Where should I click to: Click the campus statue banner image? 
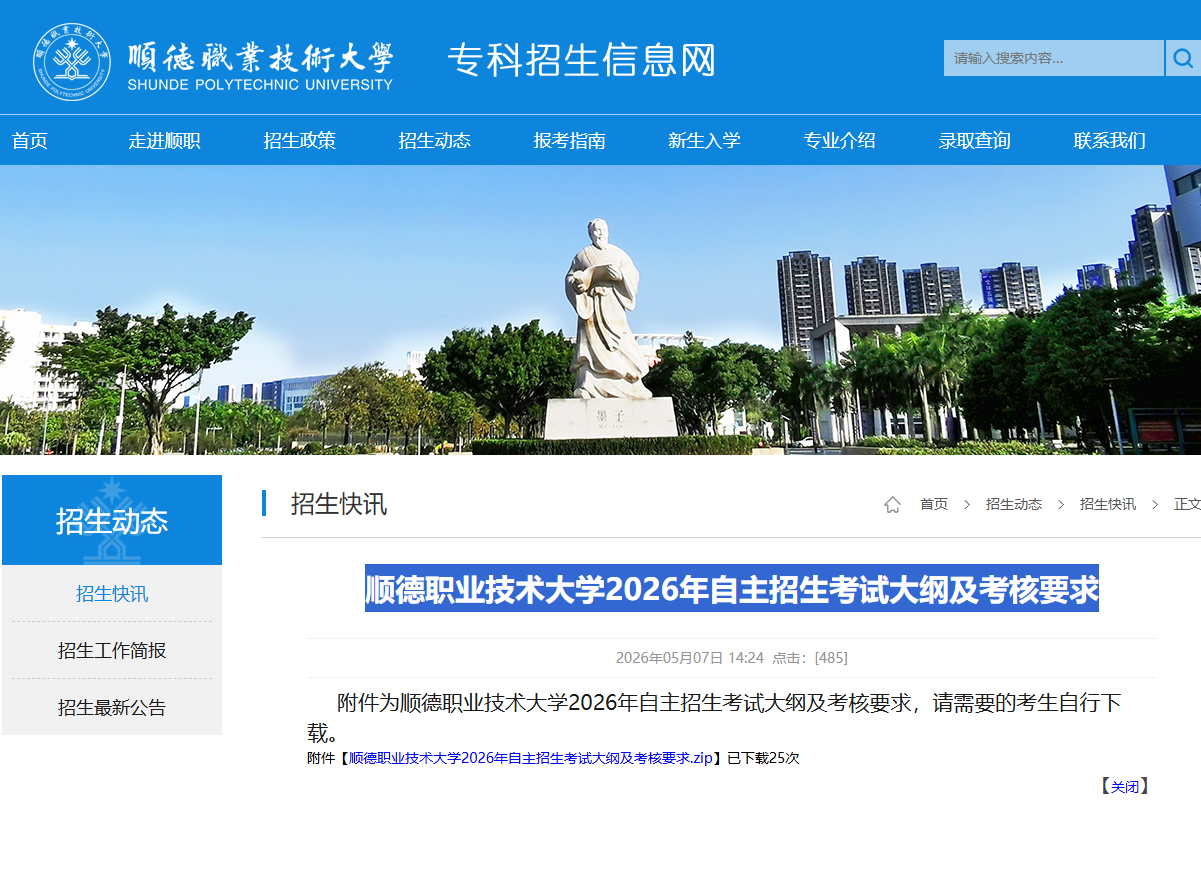point(600,310)
